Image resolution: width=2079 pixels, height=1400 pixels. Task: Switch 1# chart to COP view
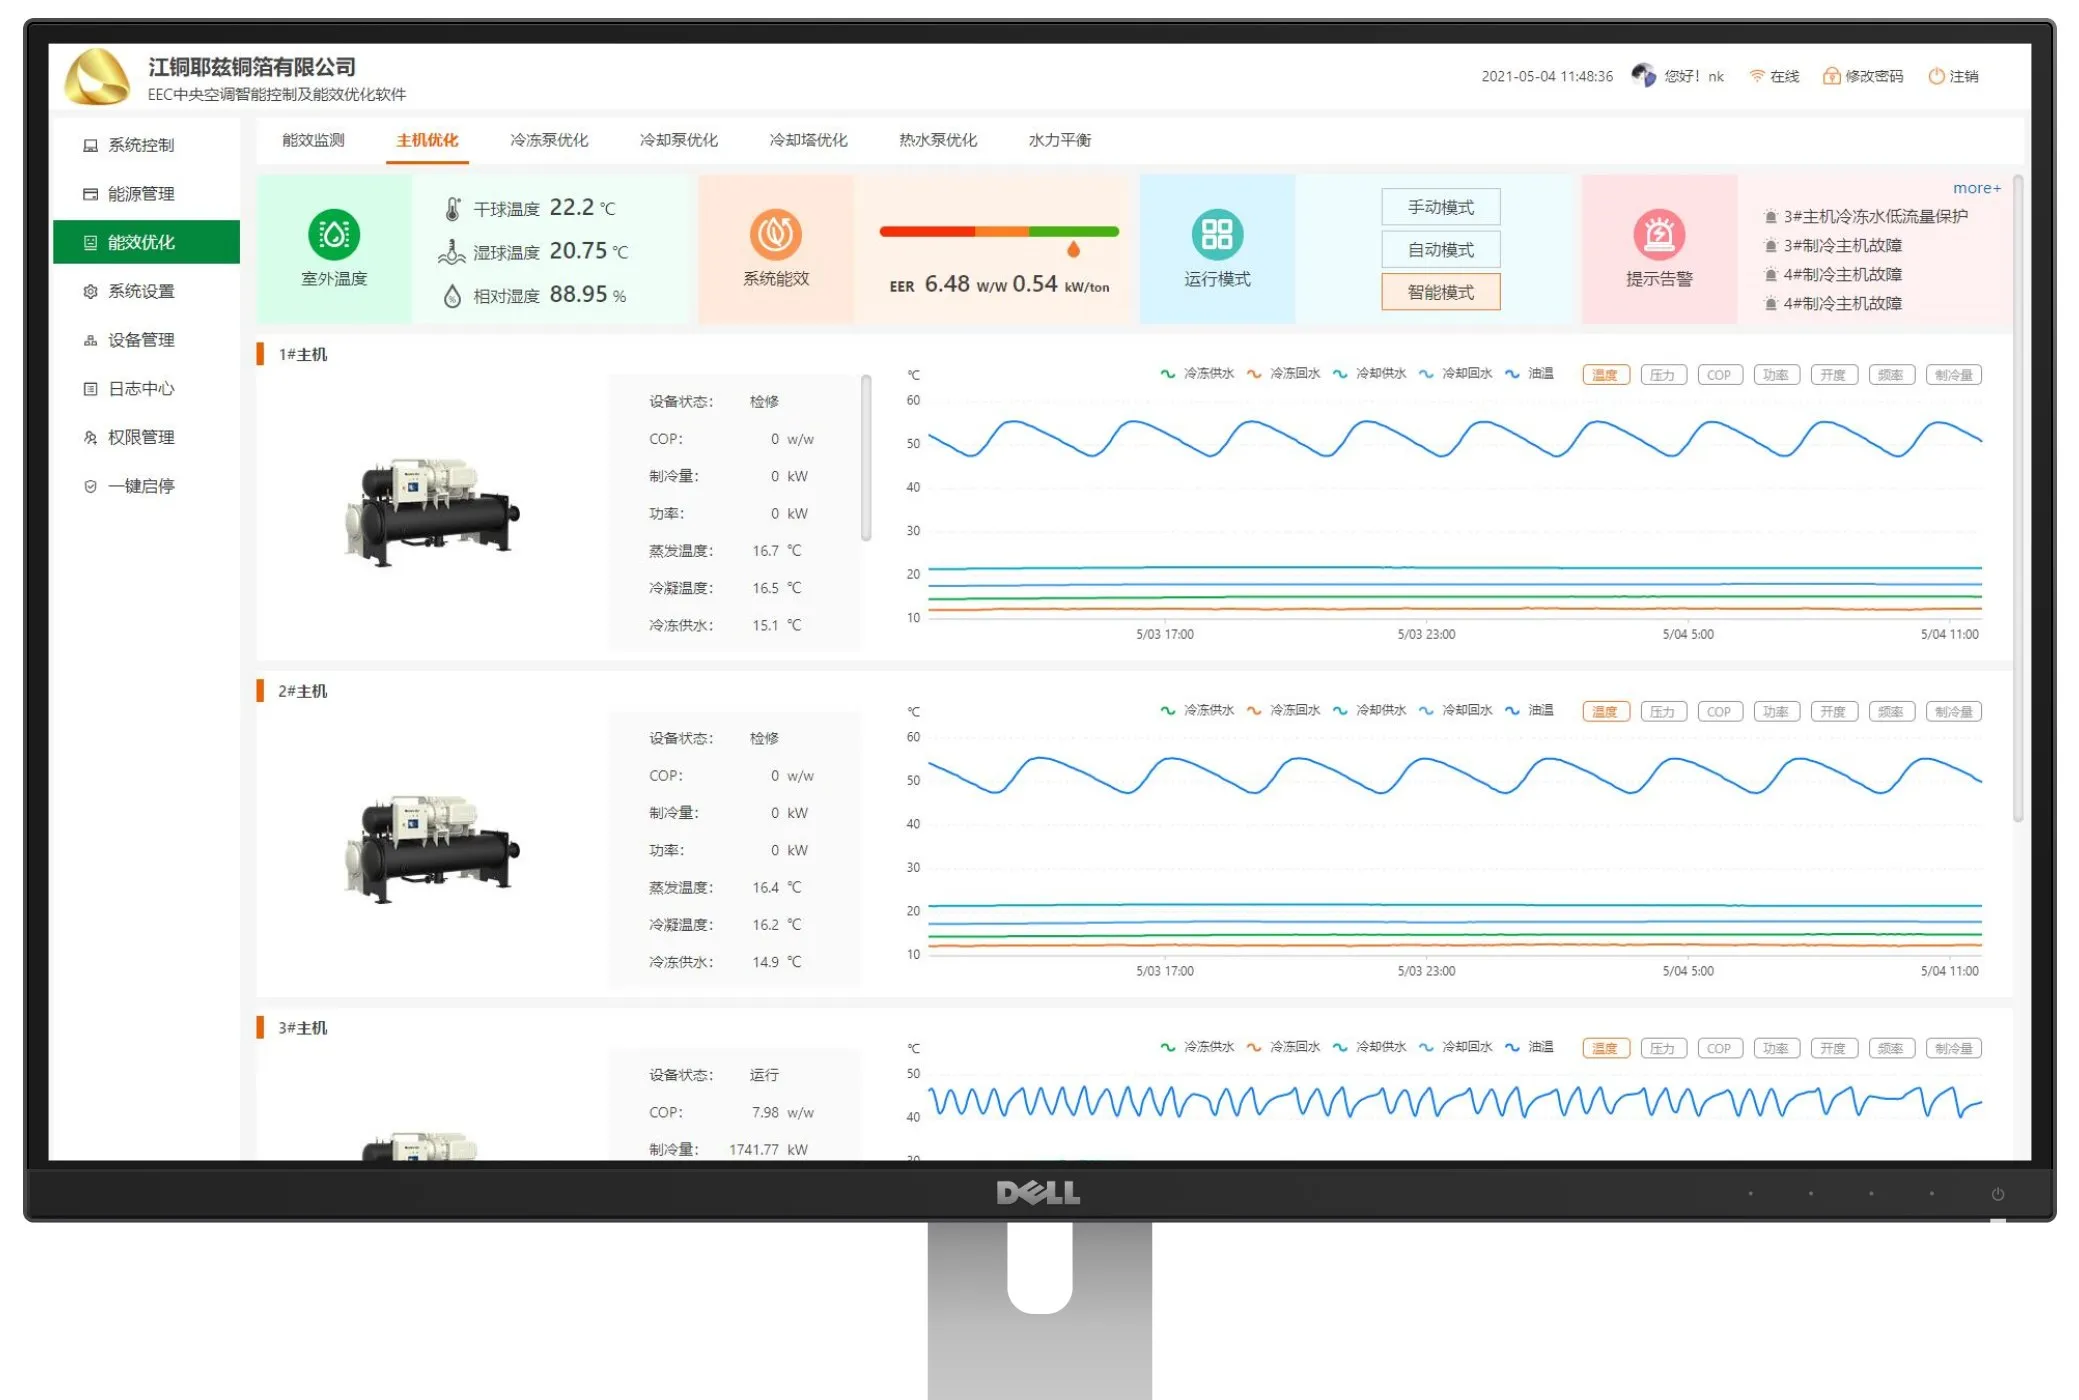coord(1719,374)
